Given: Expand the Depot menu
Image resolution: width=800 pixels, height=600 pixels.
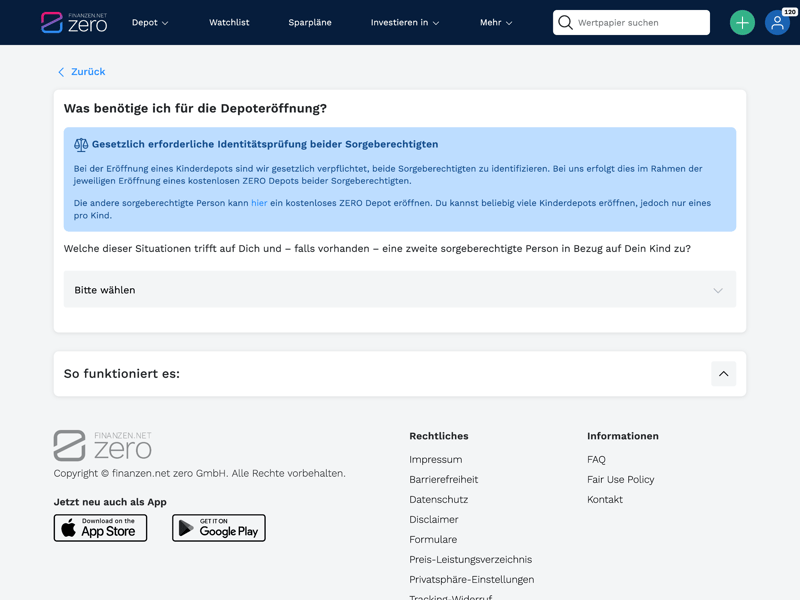Looking at the screenshot, I should click(x=150, y=22).
